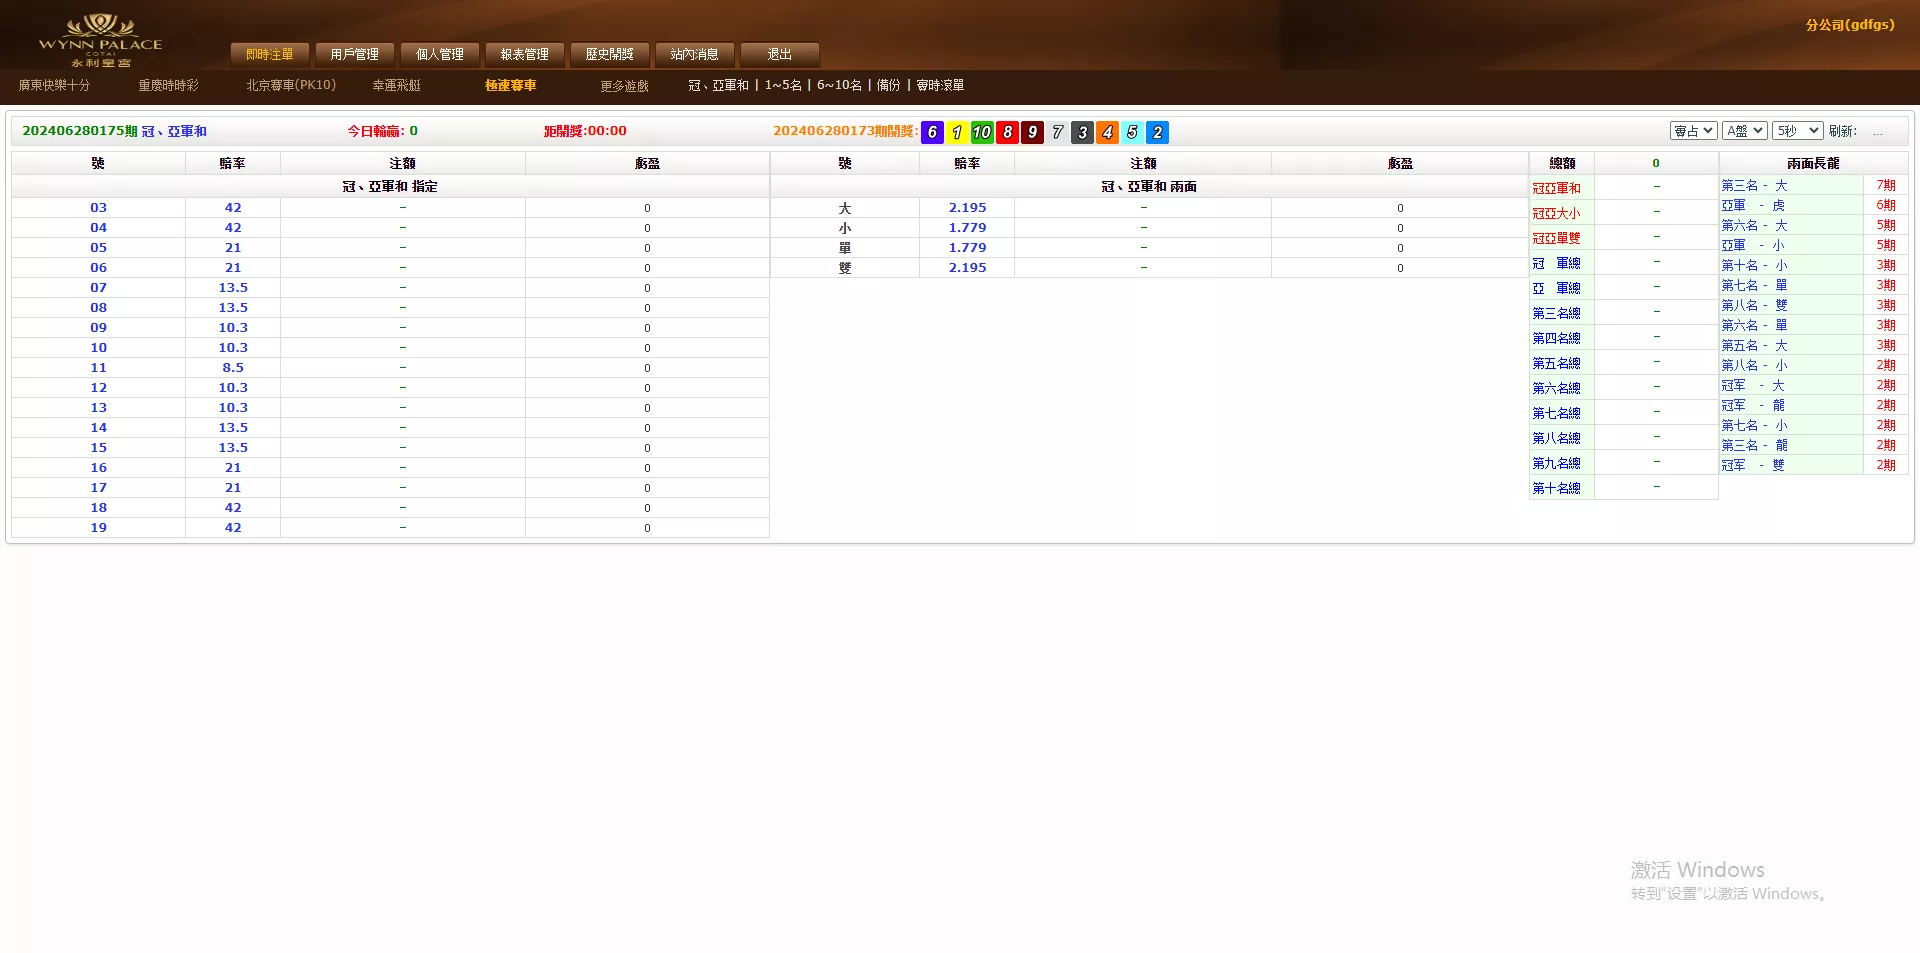The width and height of the screenshot is (1920, 953).
Task: Click the dark red number 9 ball
Action: [x=1032, y=132]
